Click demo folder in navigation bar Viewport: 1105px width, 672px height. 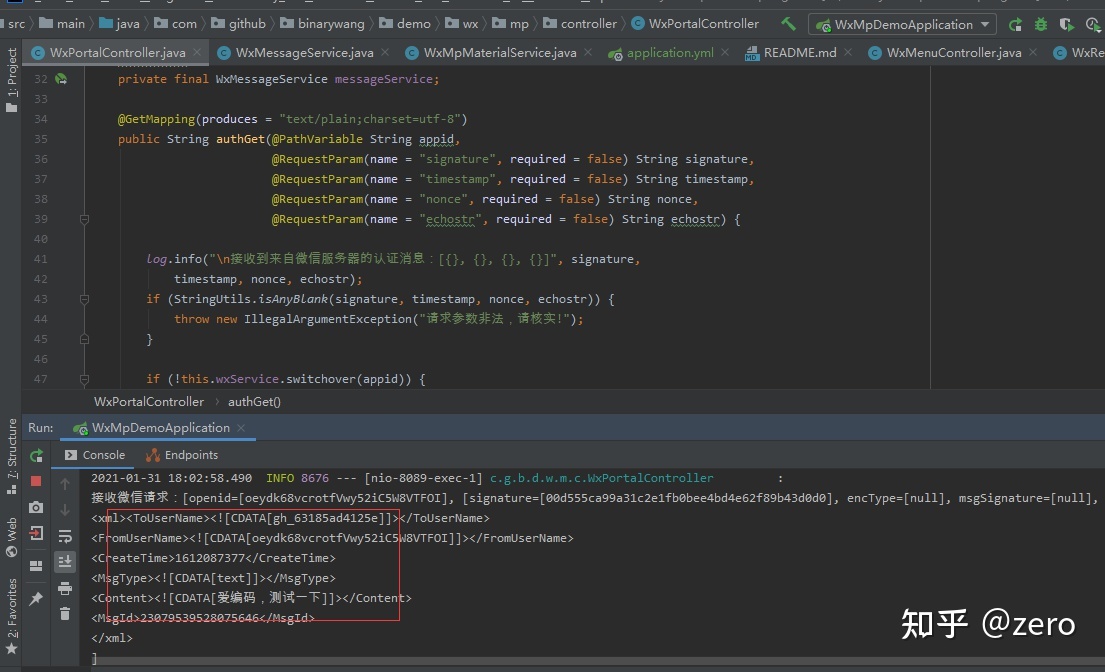point(405,24)
